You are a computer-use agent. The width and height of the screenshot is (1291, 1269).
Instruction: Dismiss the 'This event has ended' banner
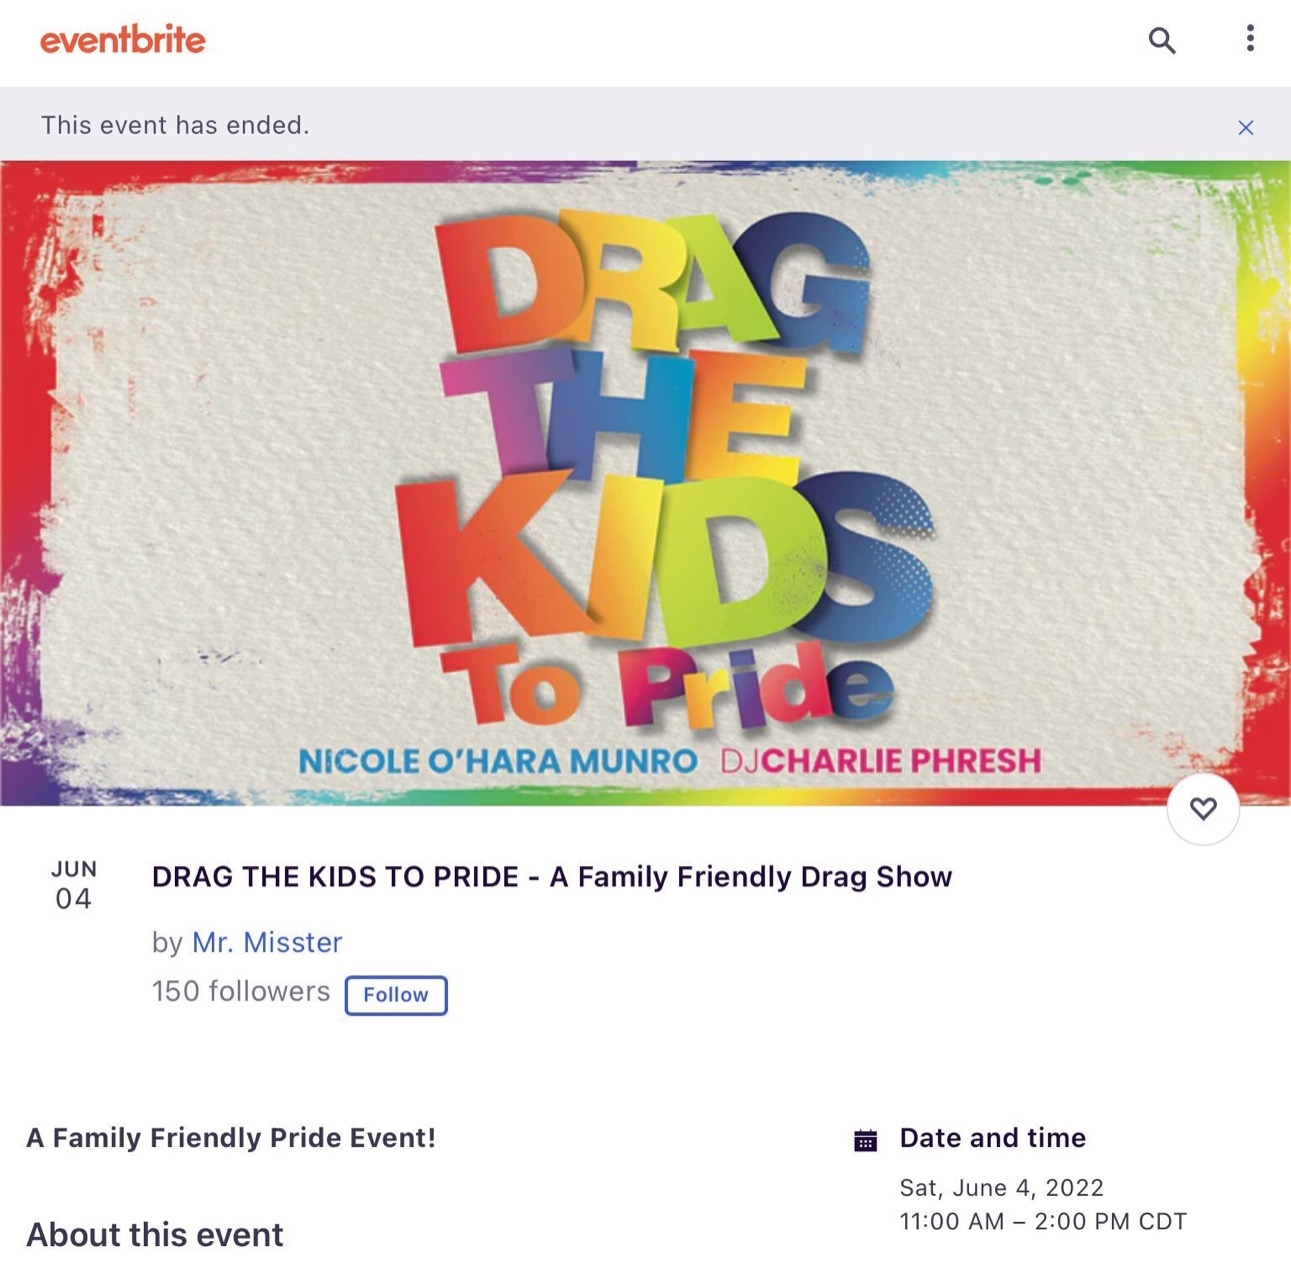[x=1245, y=127]
